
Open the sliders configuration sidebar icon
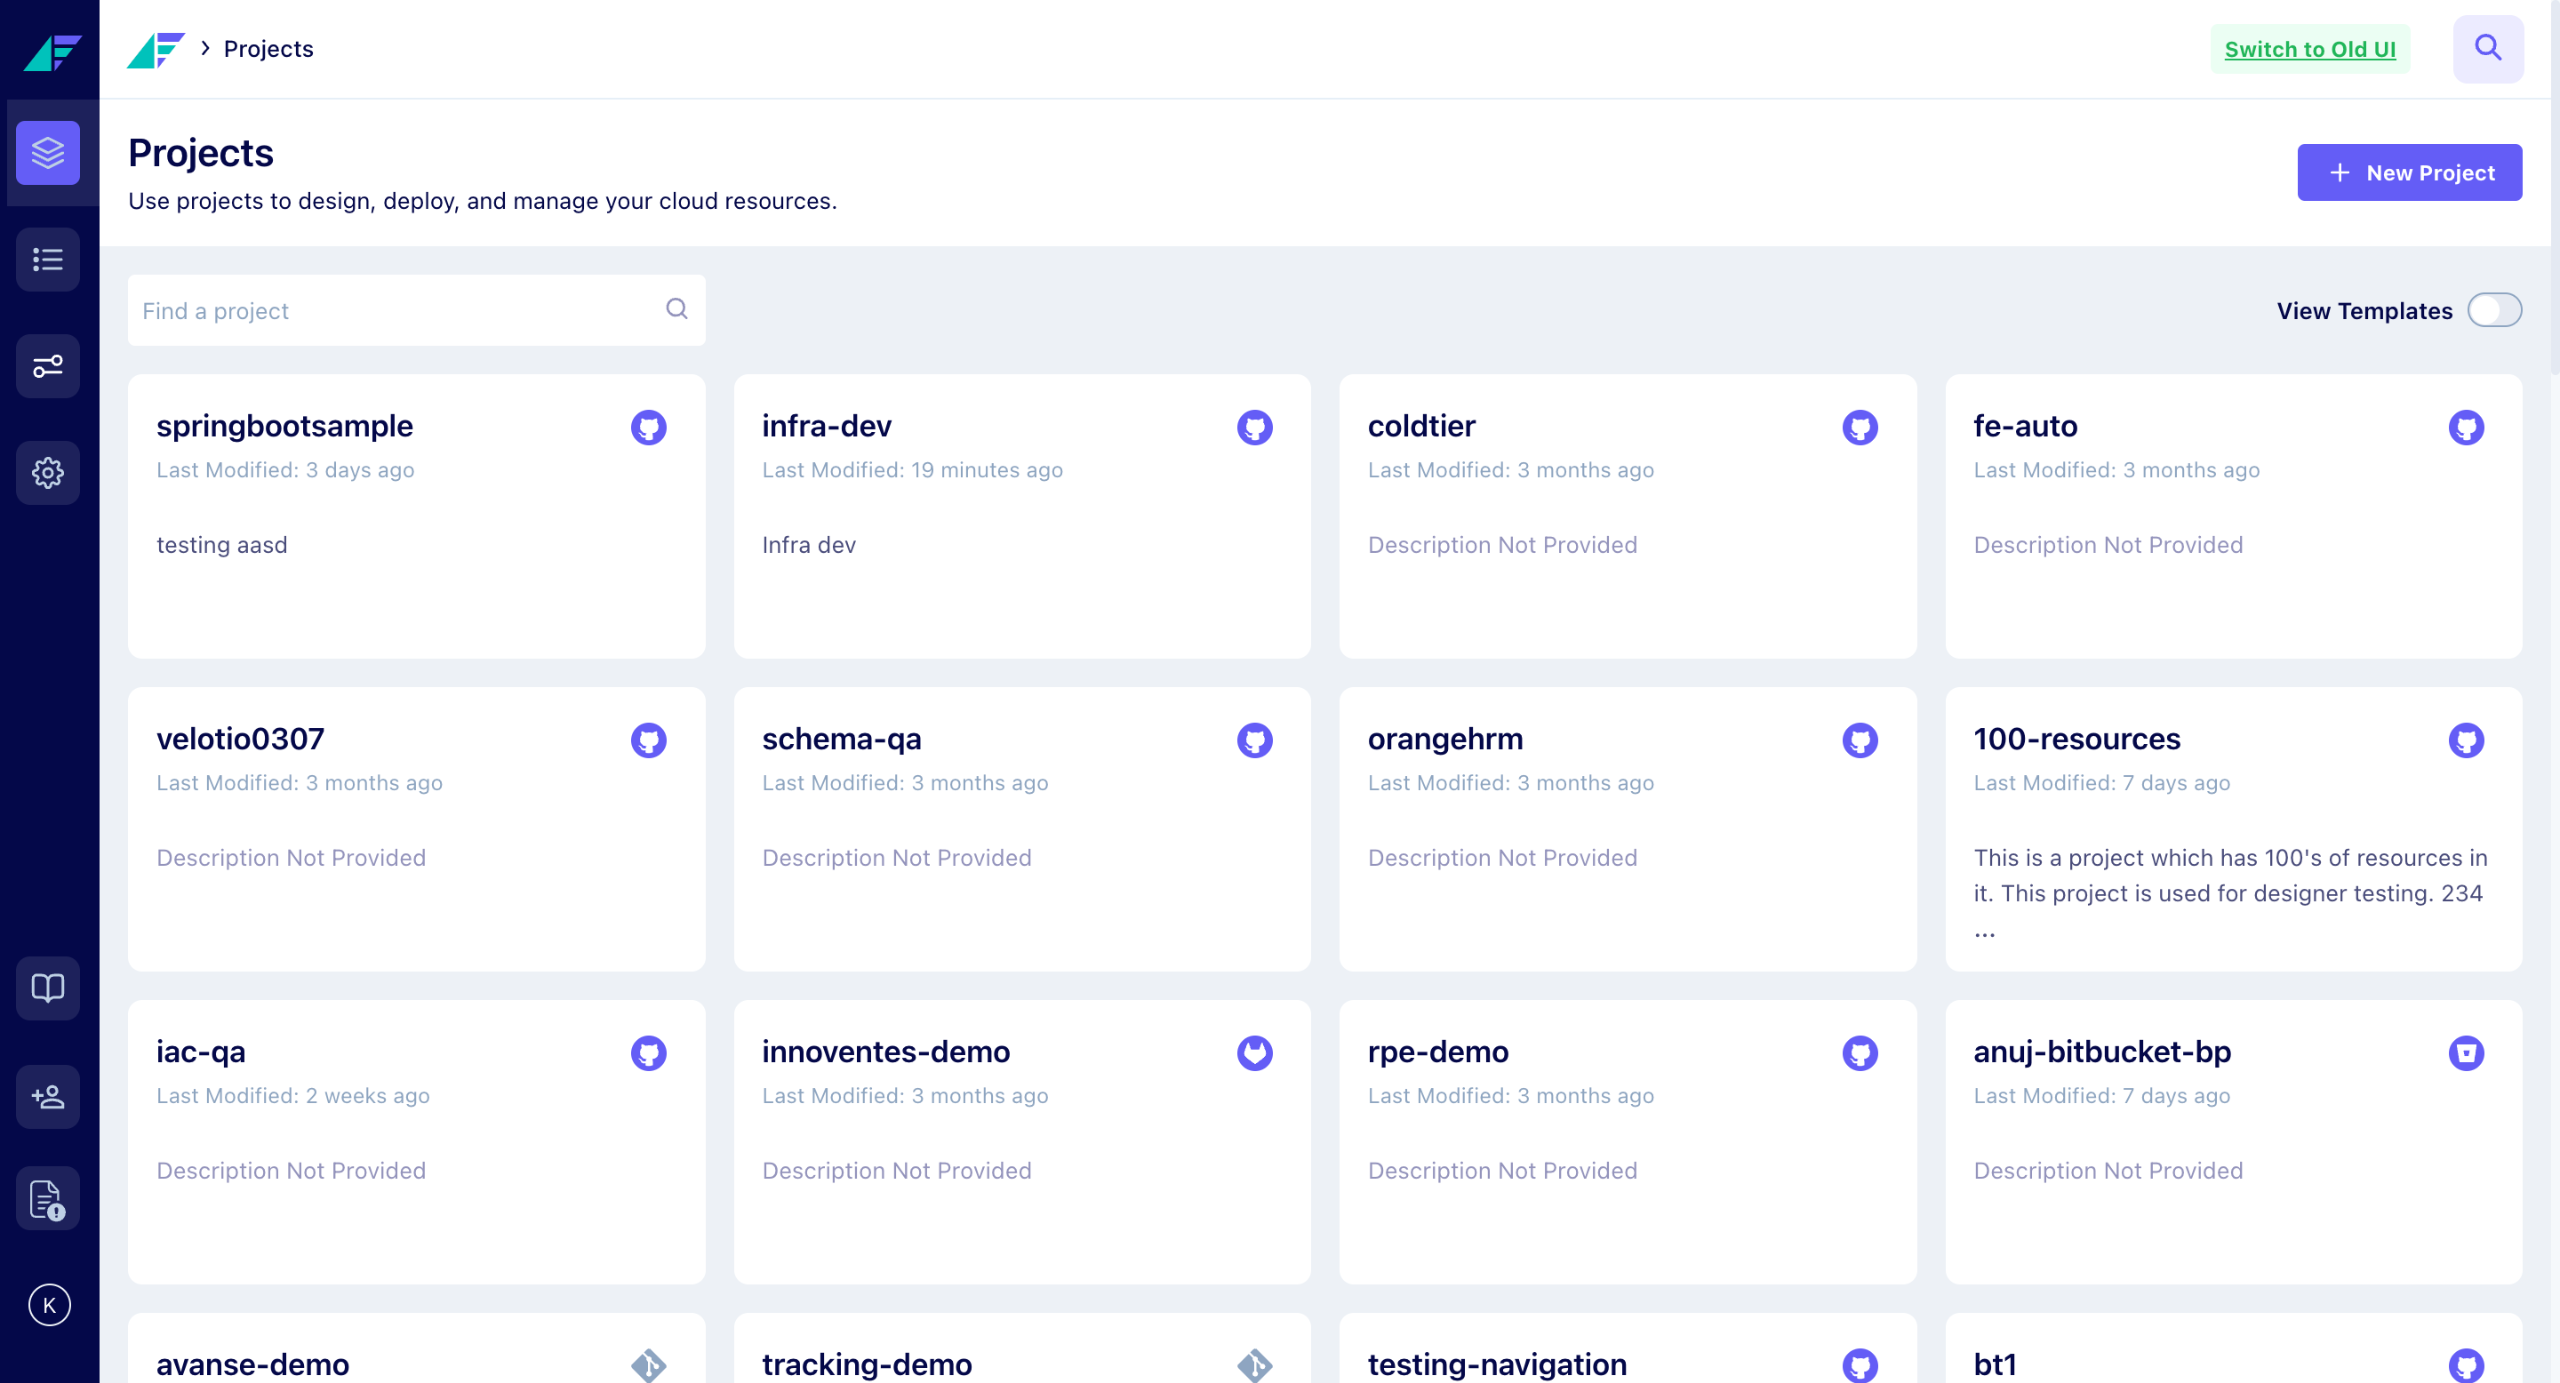[48, 366]
